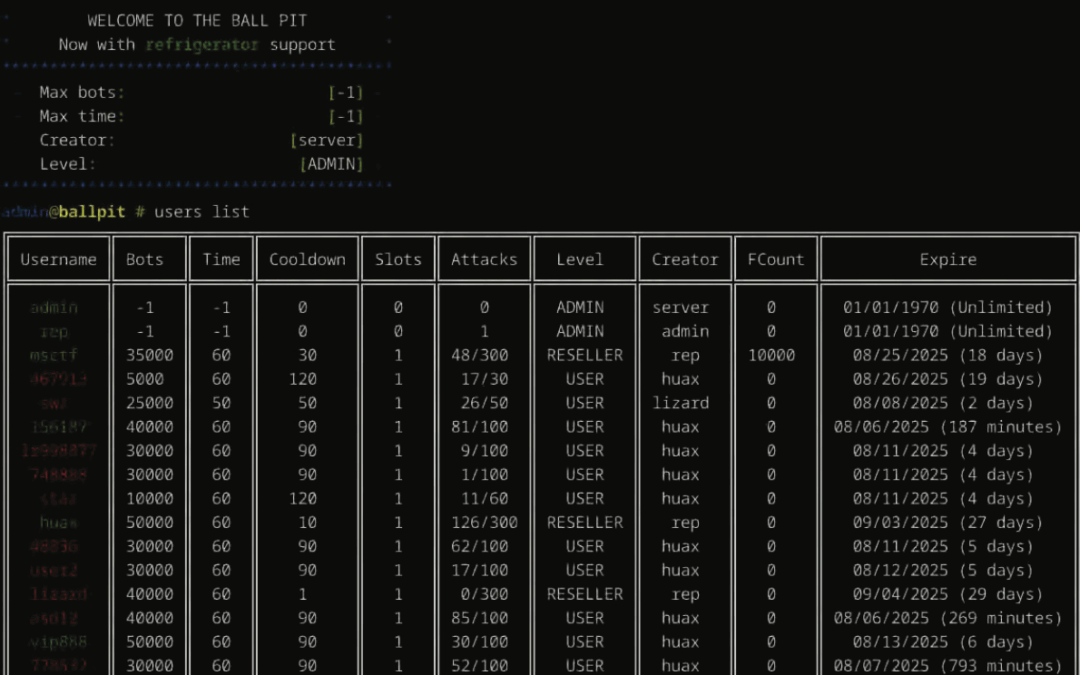Click the Time column header

221,260
